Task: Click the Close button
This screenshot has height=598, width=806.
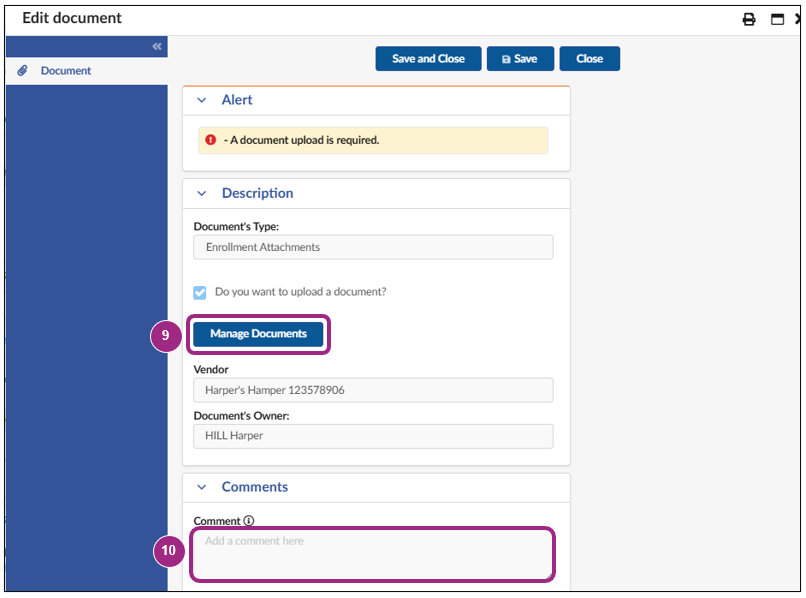Action: point(589,58)
